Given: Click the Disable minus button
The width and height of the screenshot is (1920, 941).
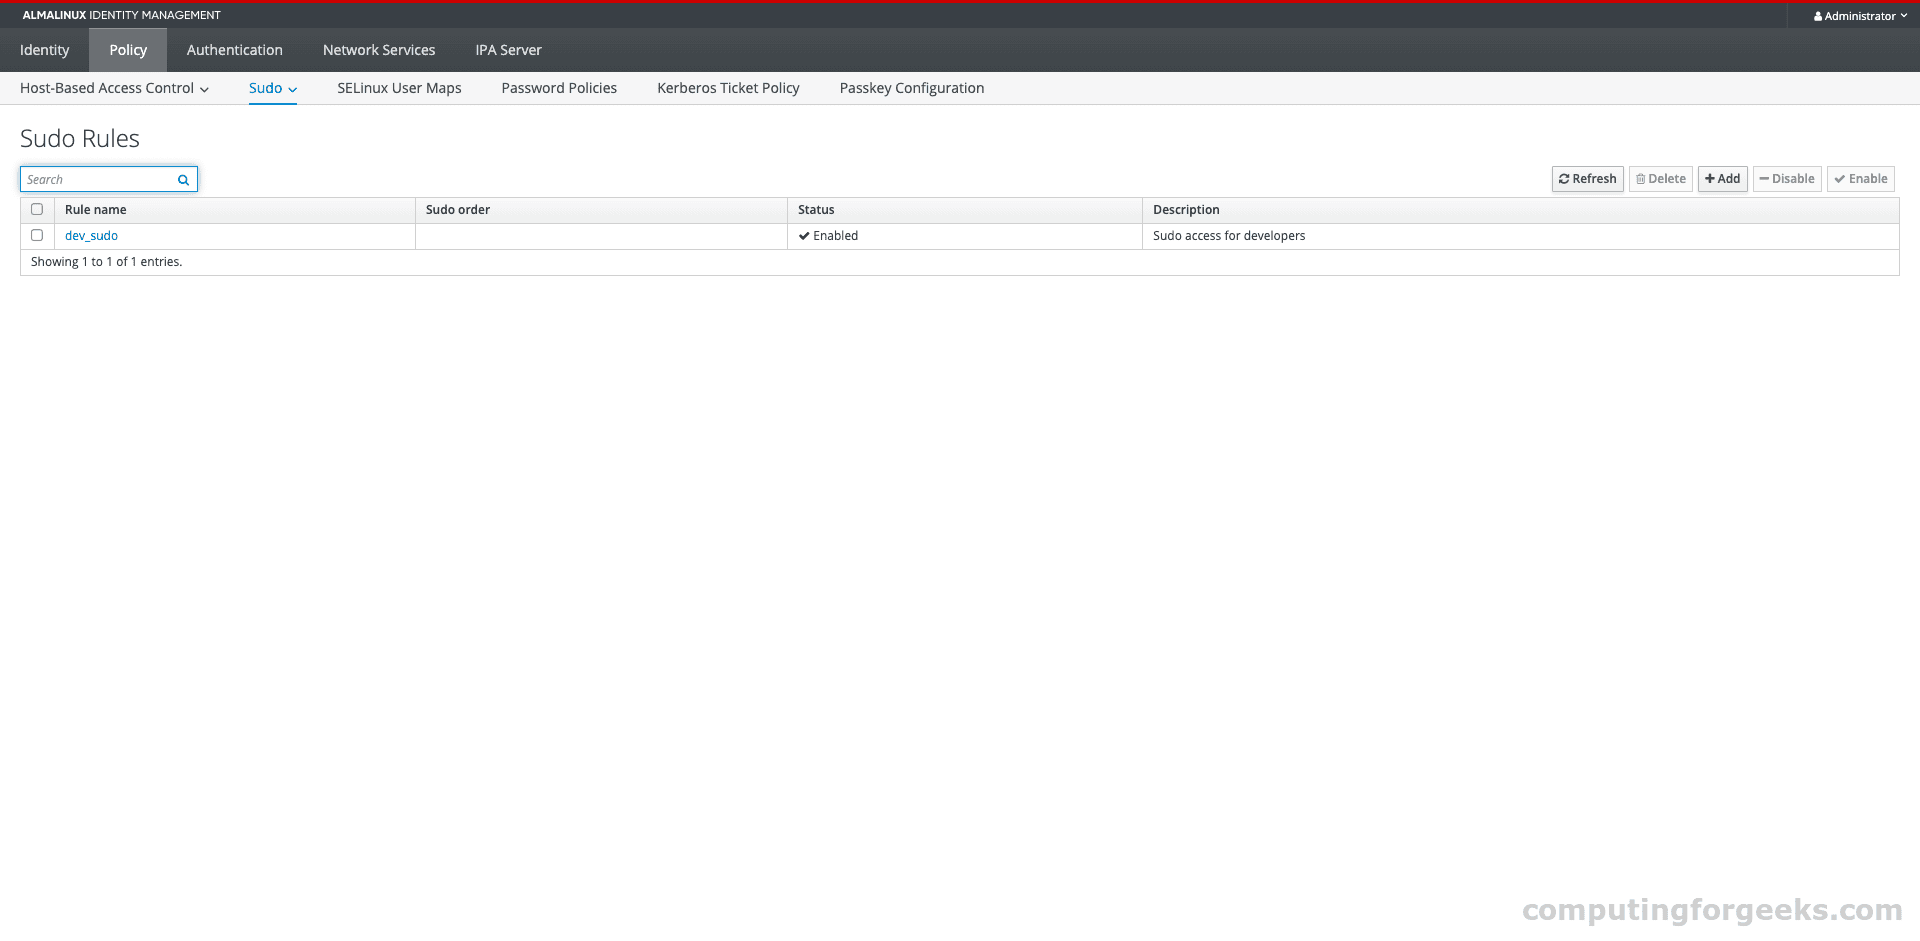Looking at the screenshot, I should (x=1786, y=179).
